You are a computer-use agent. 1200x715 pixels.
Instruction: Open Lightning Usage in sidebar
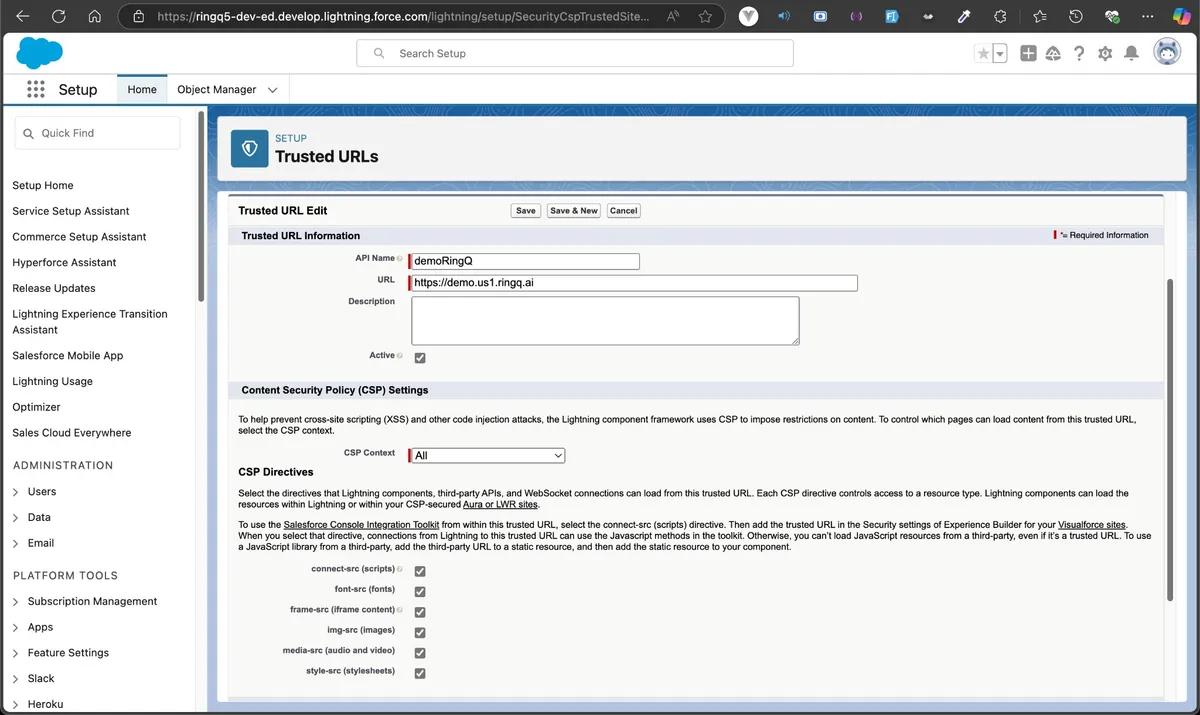coord(52,381)
